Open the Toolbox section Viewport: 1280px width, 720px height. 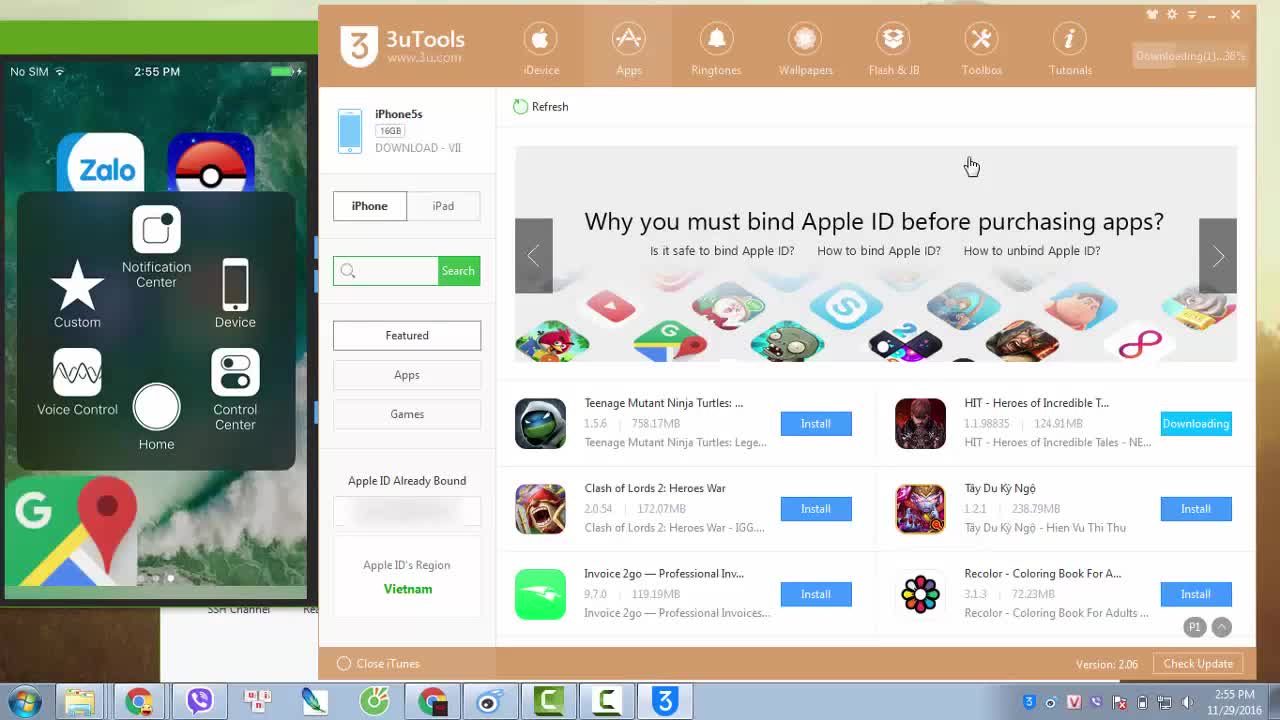tap(981, 48)
